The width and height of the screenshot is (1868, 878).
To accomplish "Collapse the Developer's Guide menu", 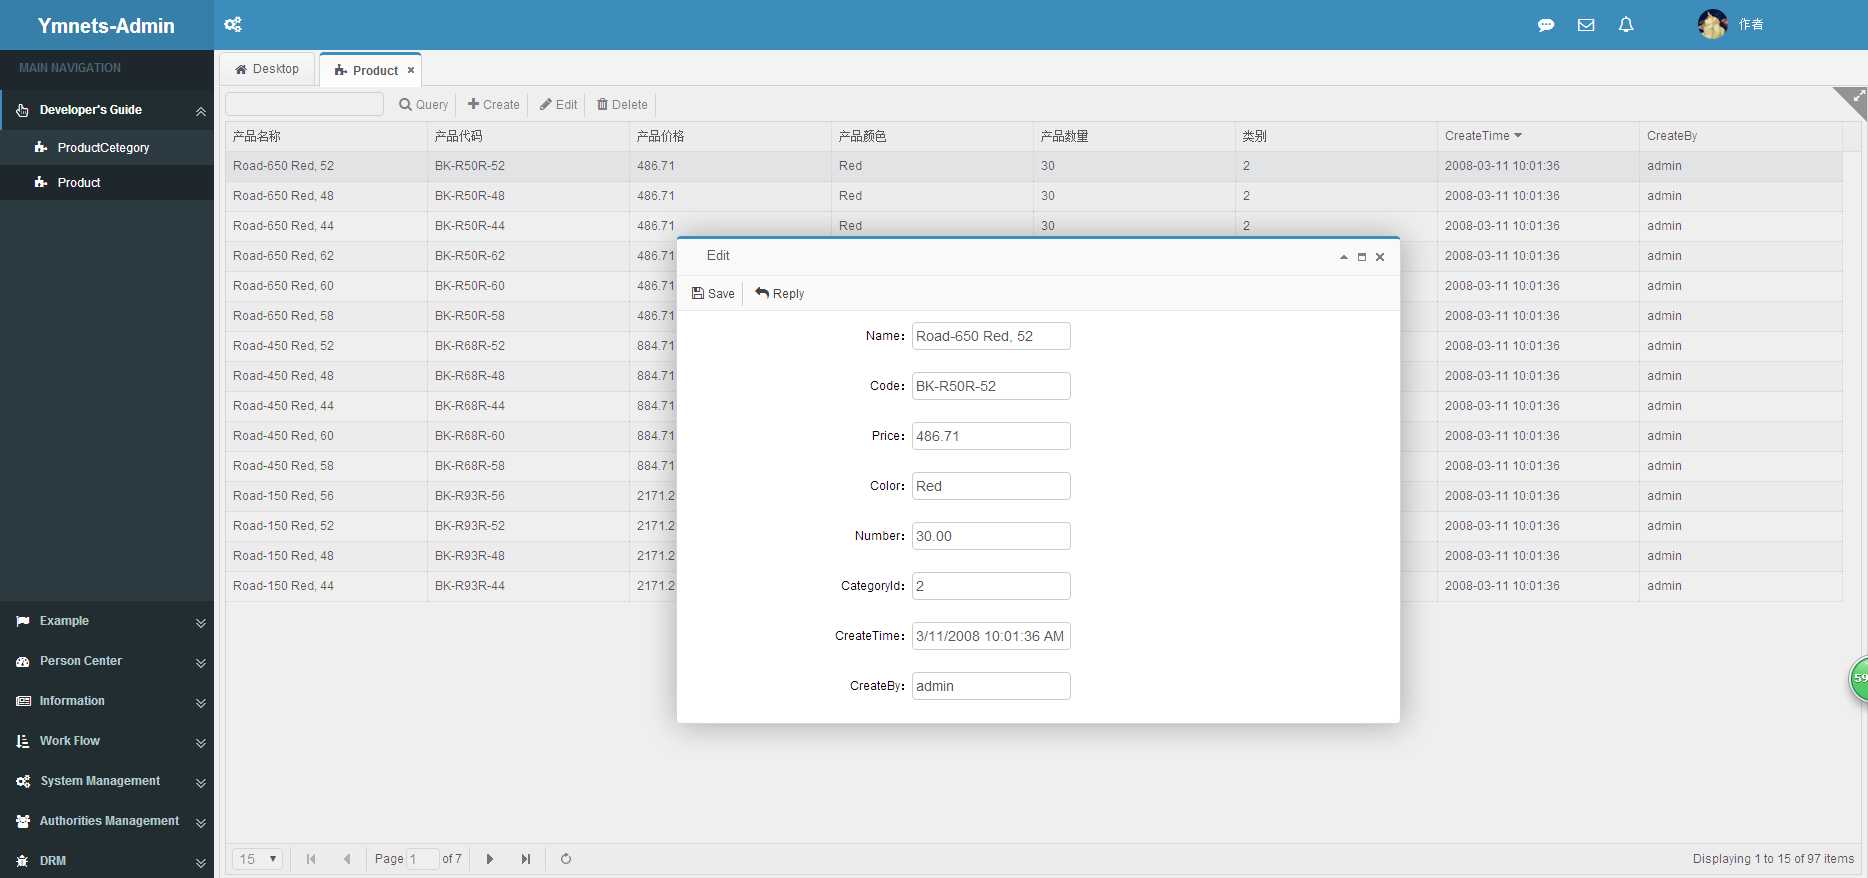I will (107, 110).
